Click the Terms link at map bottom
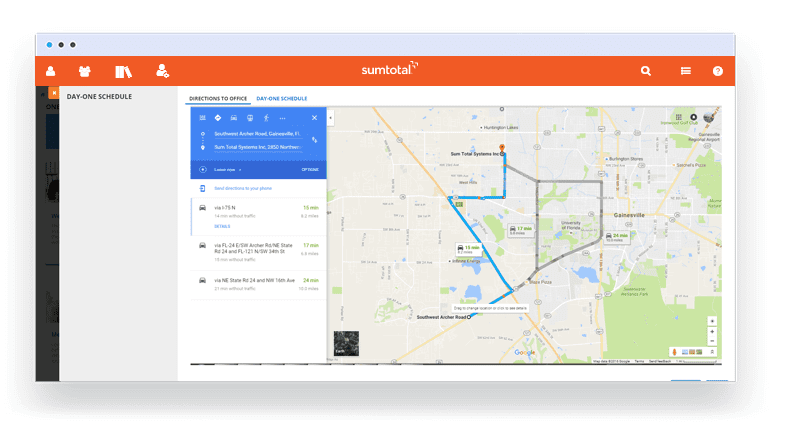The width and height of the screenshot is (788, 424). 639,361
